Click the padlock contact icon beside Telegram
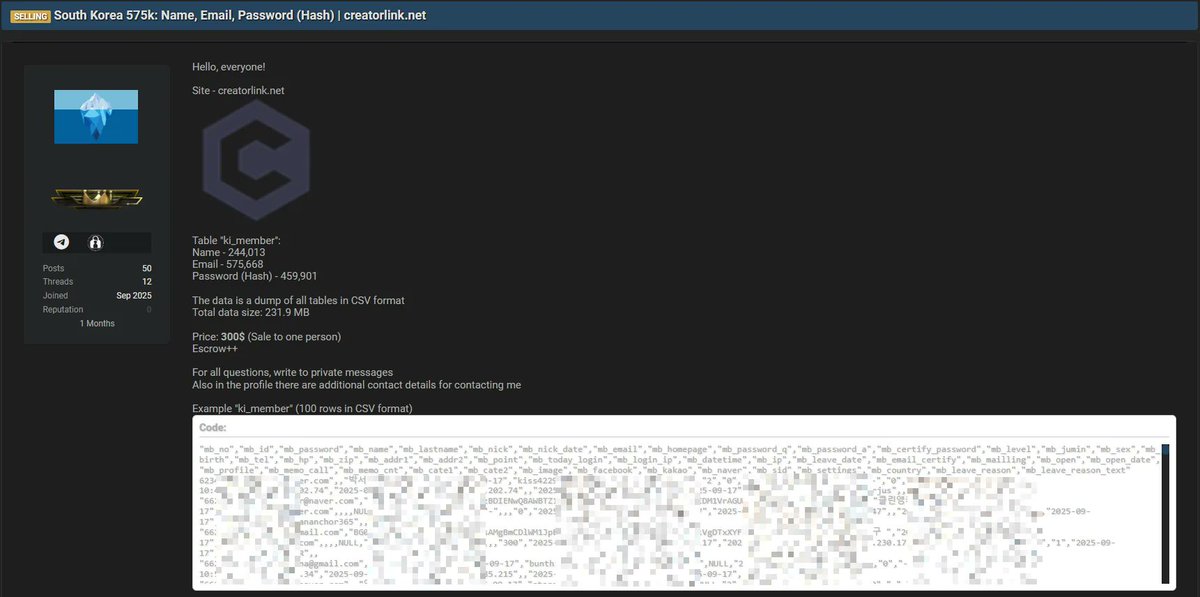1200x597 pixels. click(96, 242)
